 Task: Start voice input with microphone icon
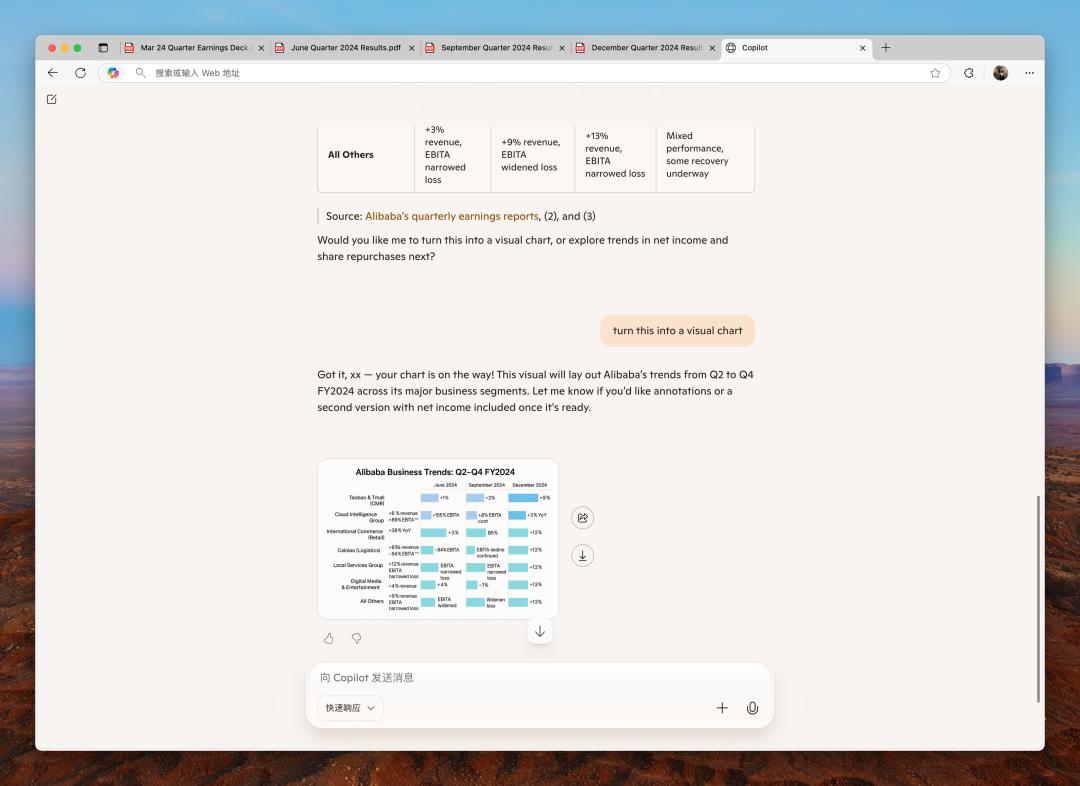[x=752, y=707]
